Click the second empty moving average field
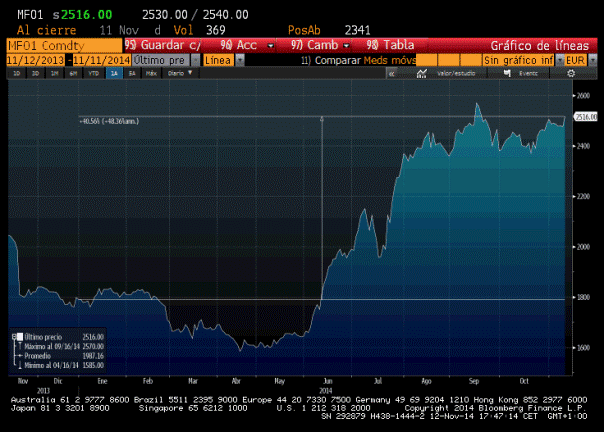The height and width of the screenshot is (432, 604). pyautogui.click(x=449, y=61)
